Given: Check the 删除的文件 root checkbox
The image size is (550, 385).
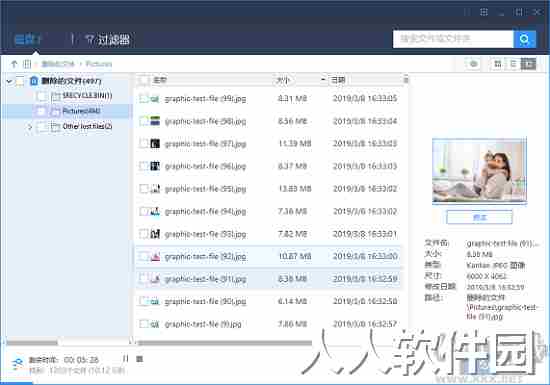Looking at the screenshot, I should [x=20, y=81].
